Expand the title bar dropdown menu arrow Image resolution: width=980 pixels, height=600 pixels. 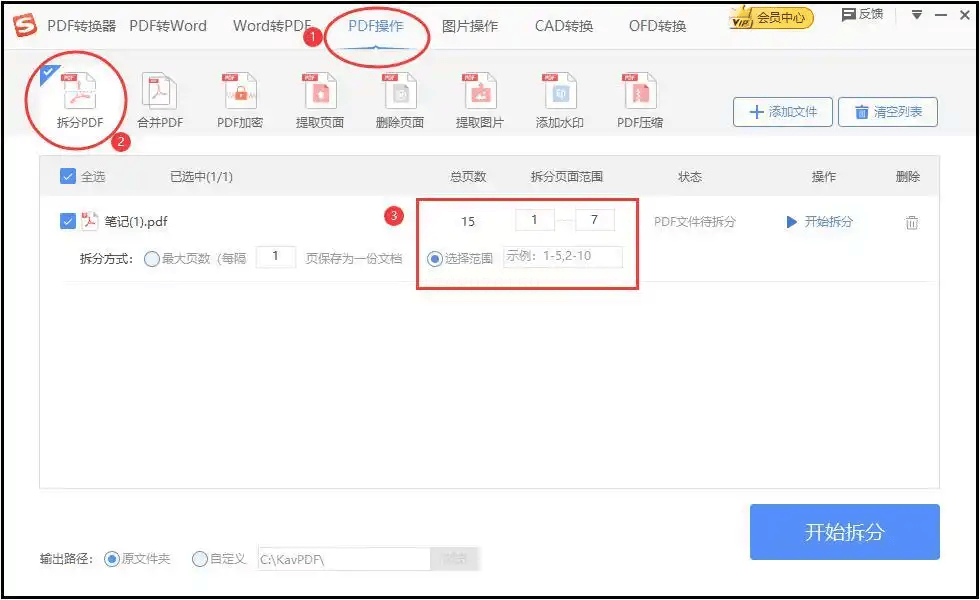(x=916, y=15)
